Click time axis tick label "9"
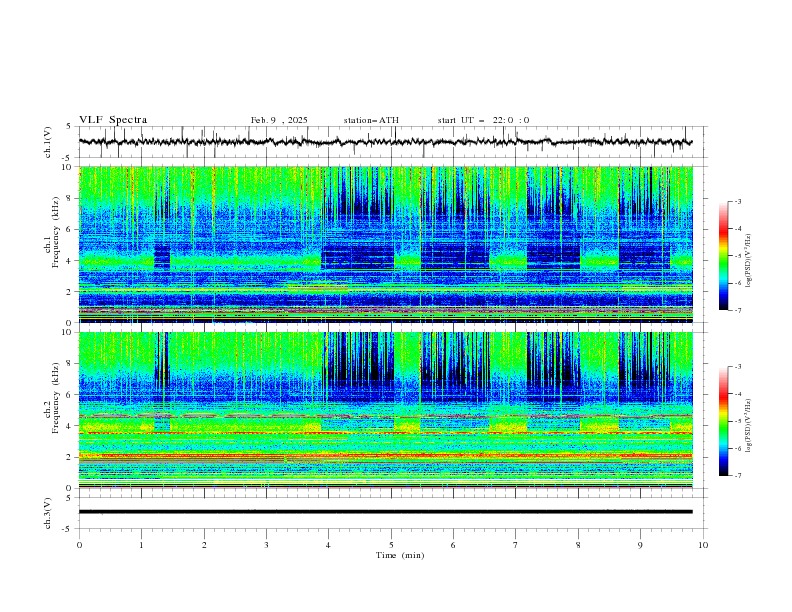792x612 pixels. point(640,545)
